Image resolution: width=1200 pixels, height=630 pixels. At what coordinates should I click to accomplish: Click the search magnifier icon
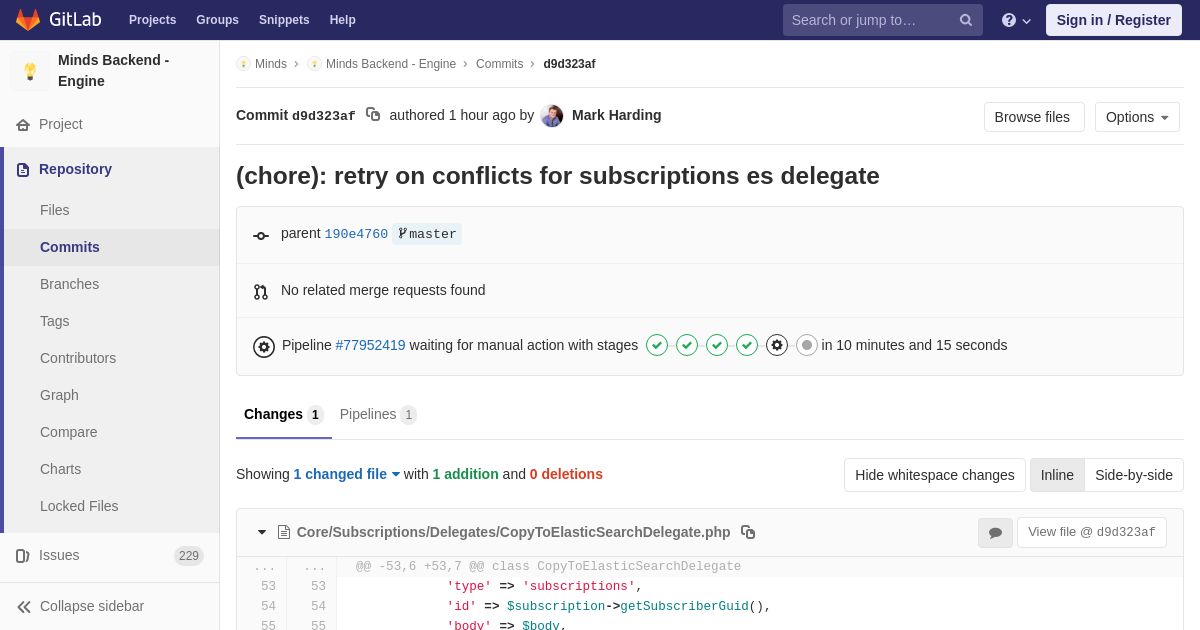[966, 20]
